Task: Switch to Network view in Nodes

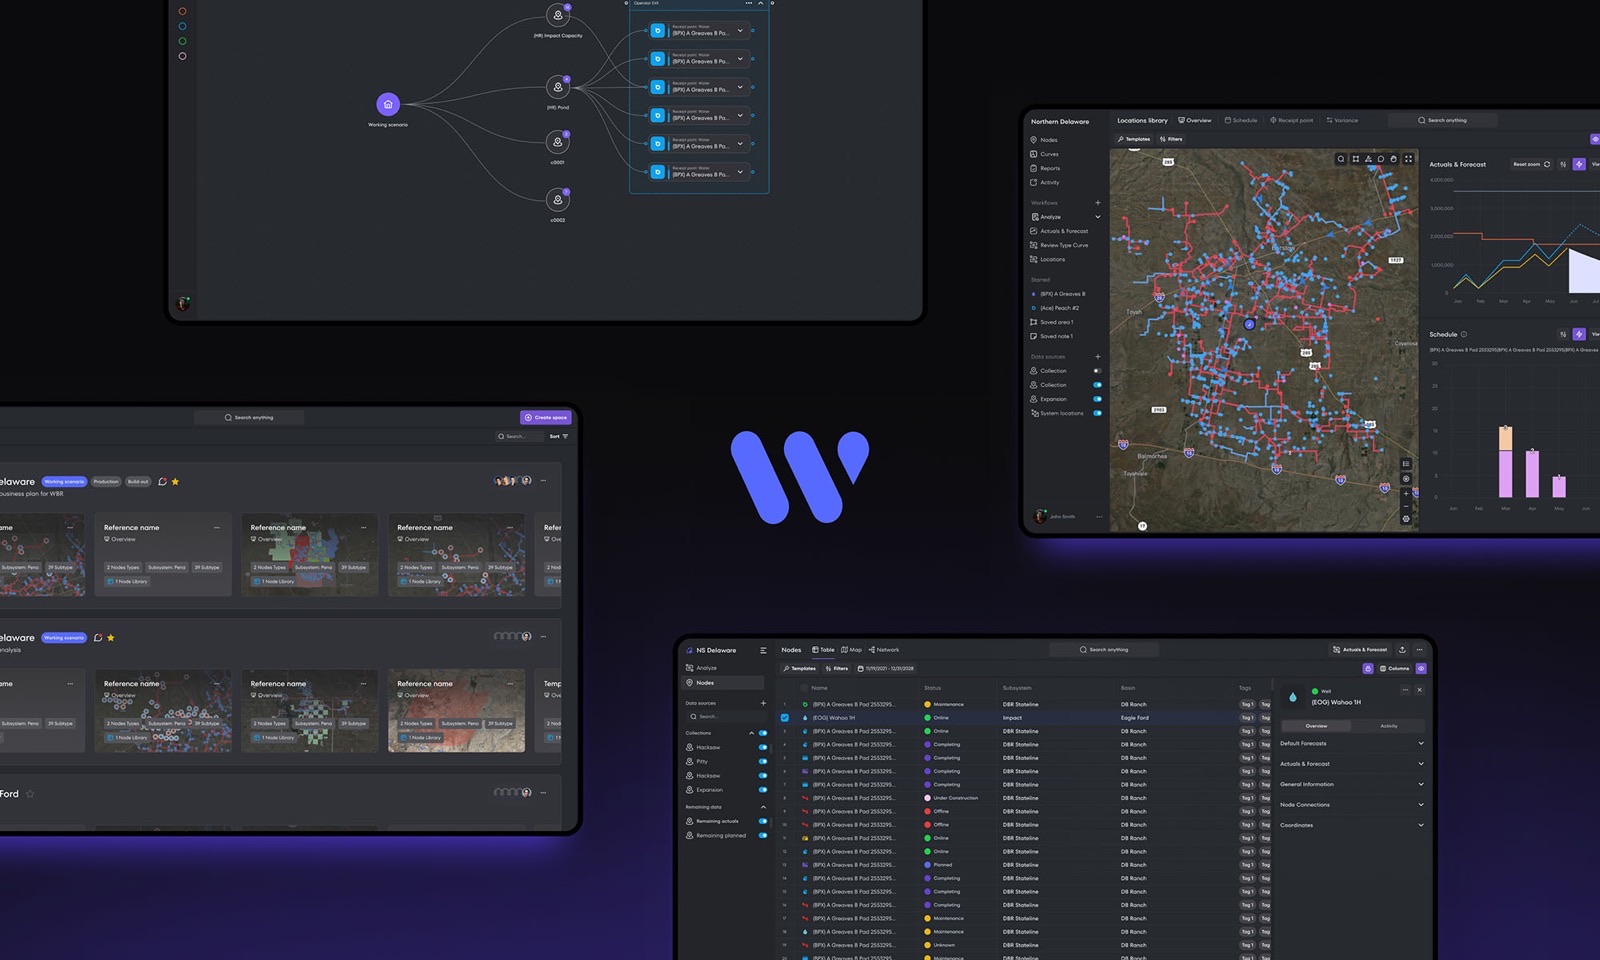Action: point(884,650)
